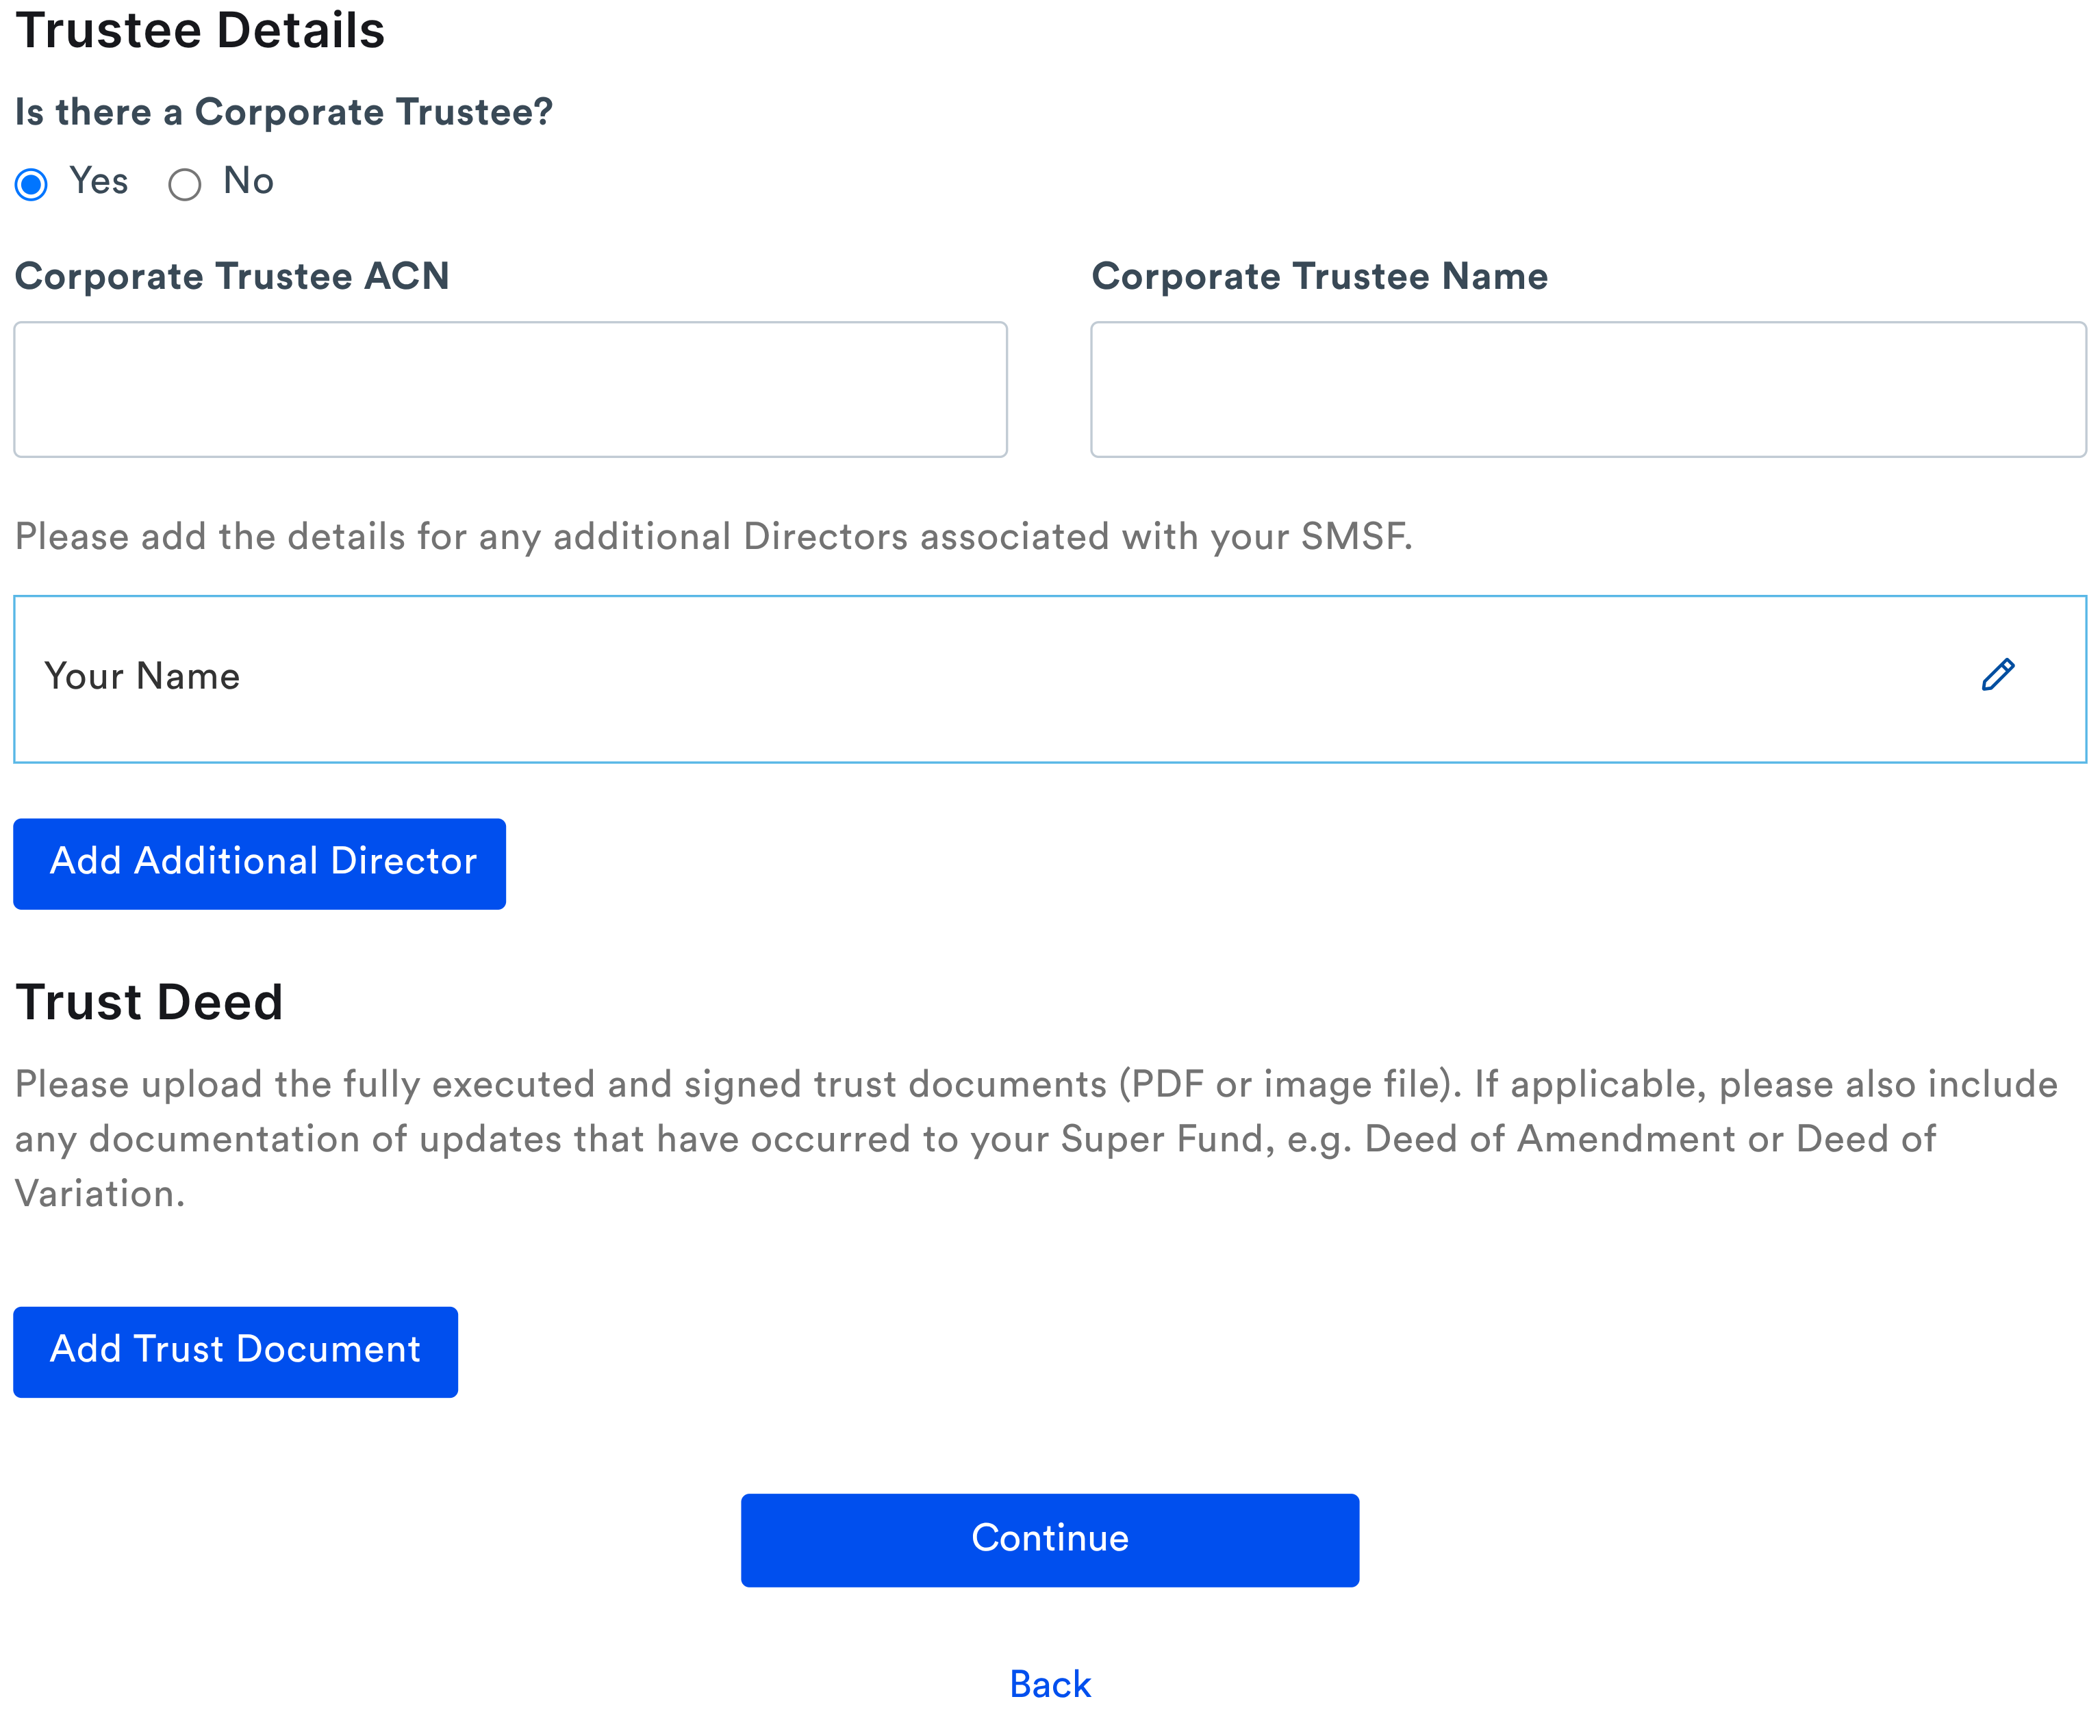Click the Add Trust Document button
This screenshot has width=2100, height=1736.
pyautogui.click(x=235, y=1351)
